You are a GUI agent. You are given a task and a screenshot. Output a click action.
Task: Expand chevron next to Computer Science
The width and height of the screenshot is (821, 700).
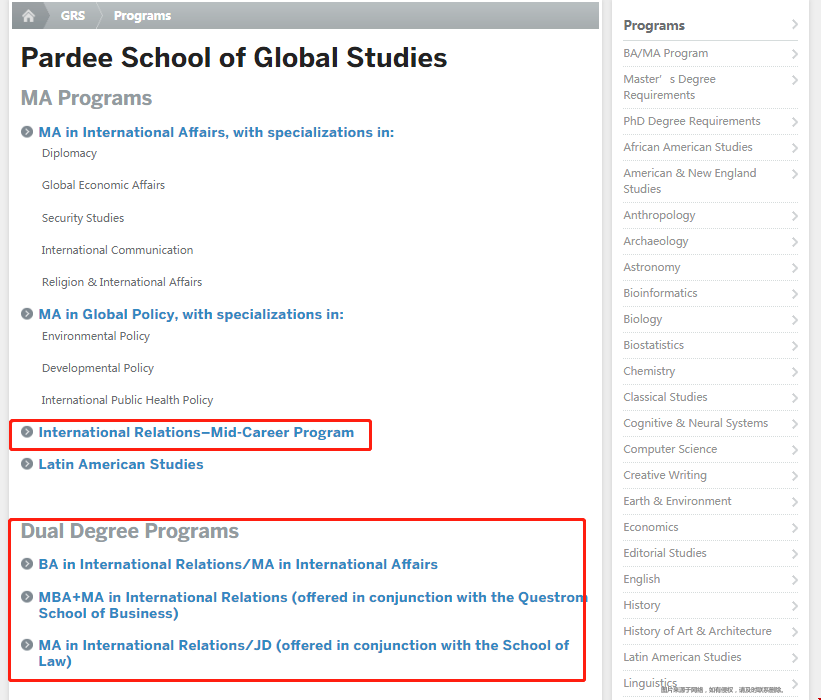click(794, 450)
